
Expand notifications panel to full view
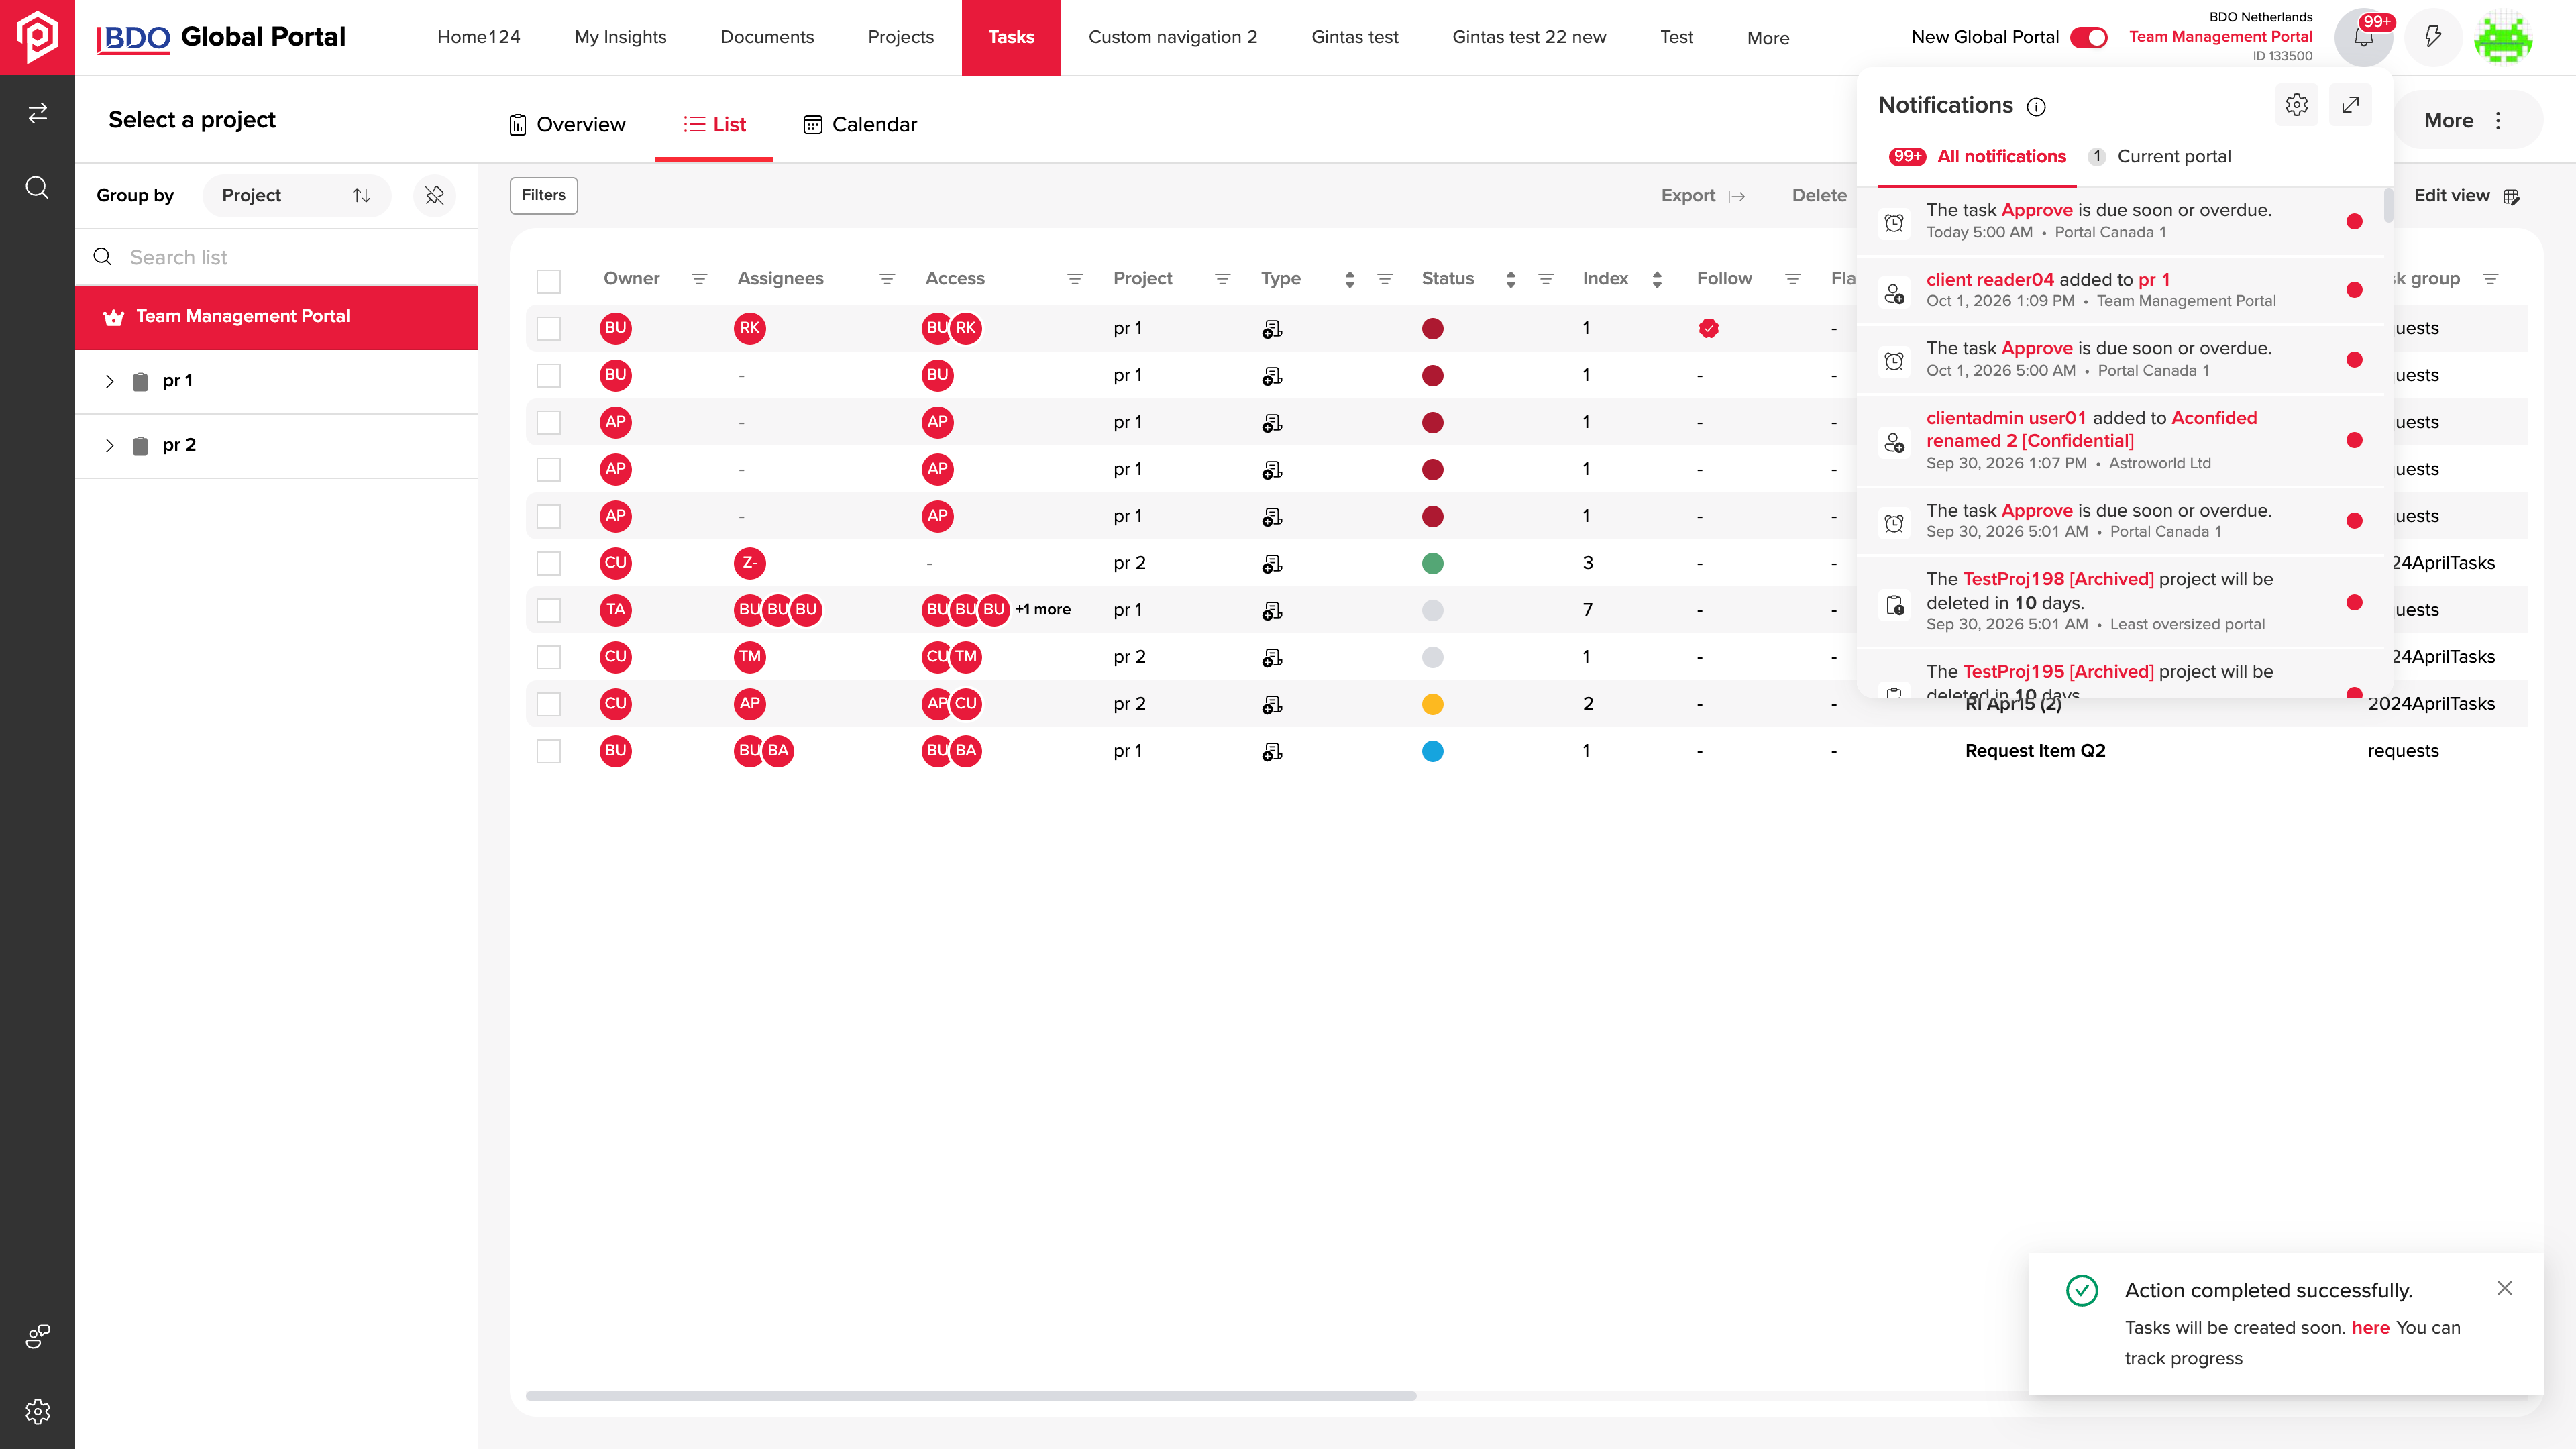point(2350,105)
